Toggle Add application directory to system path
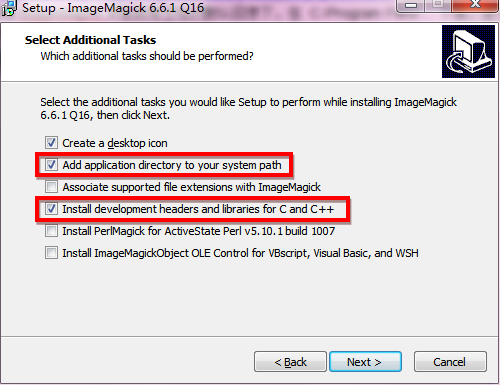500x385 pixels. point(51,165)
